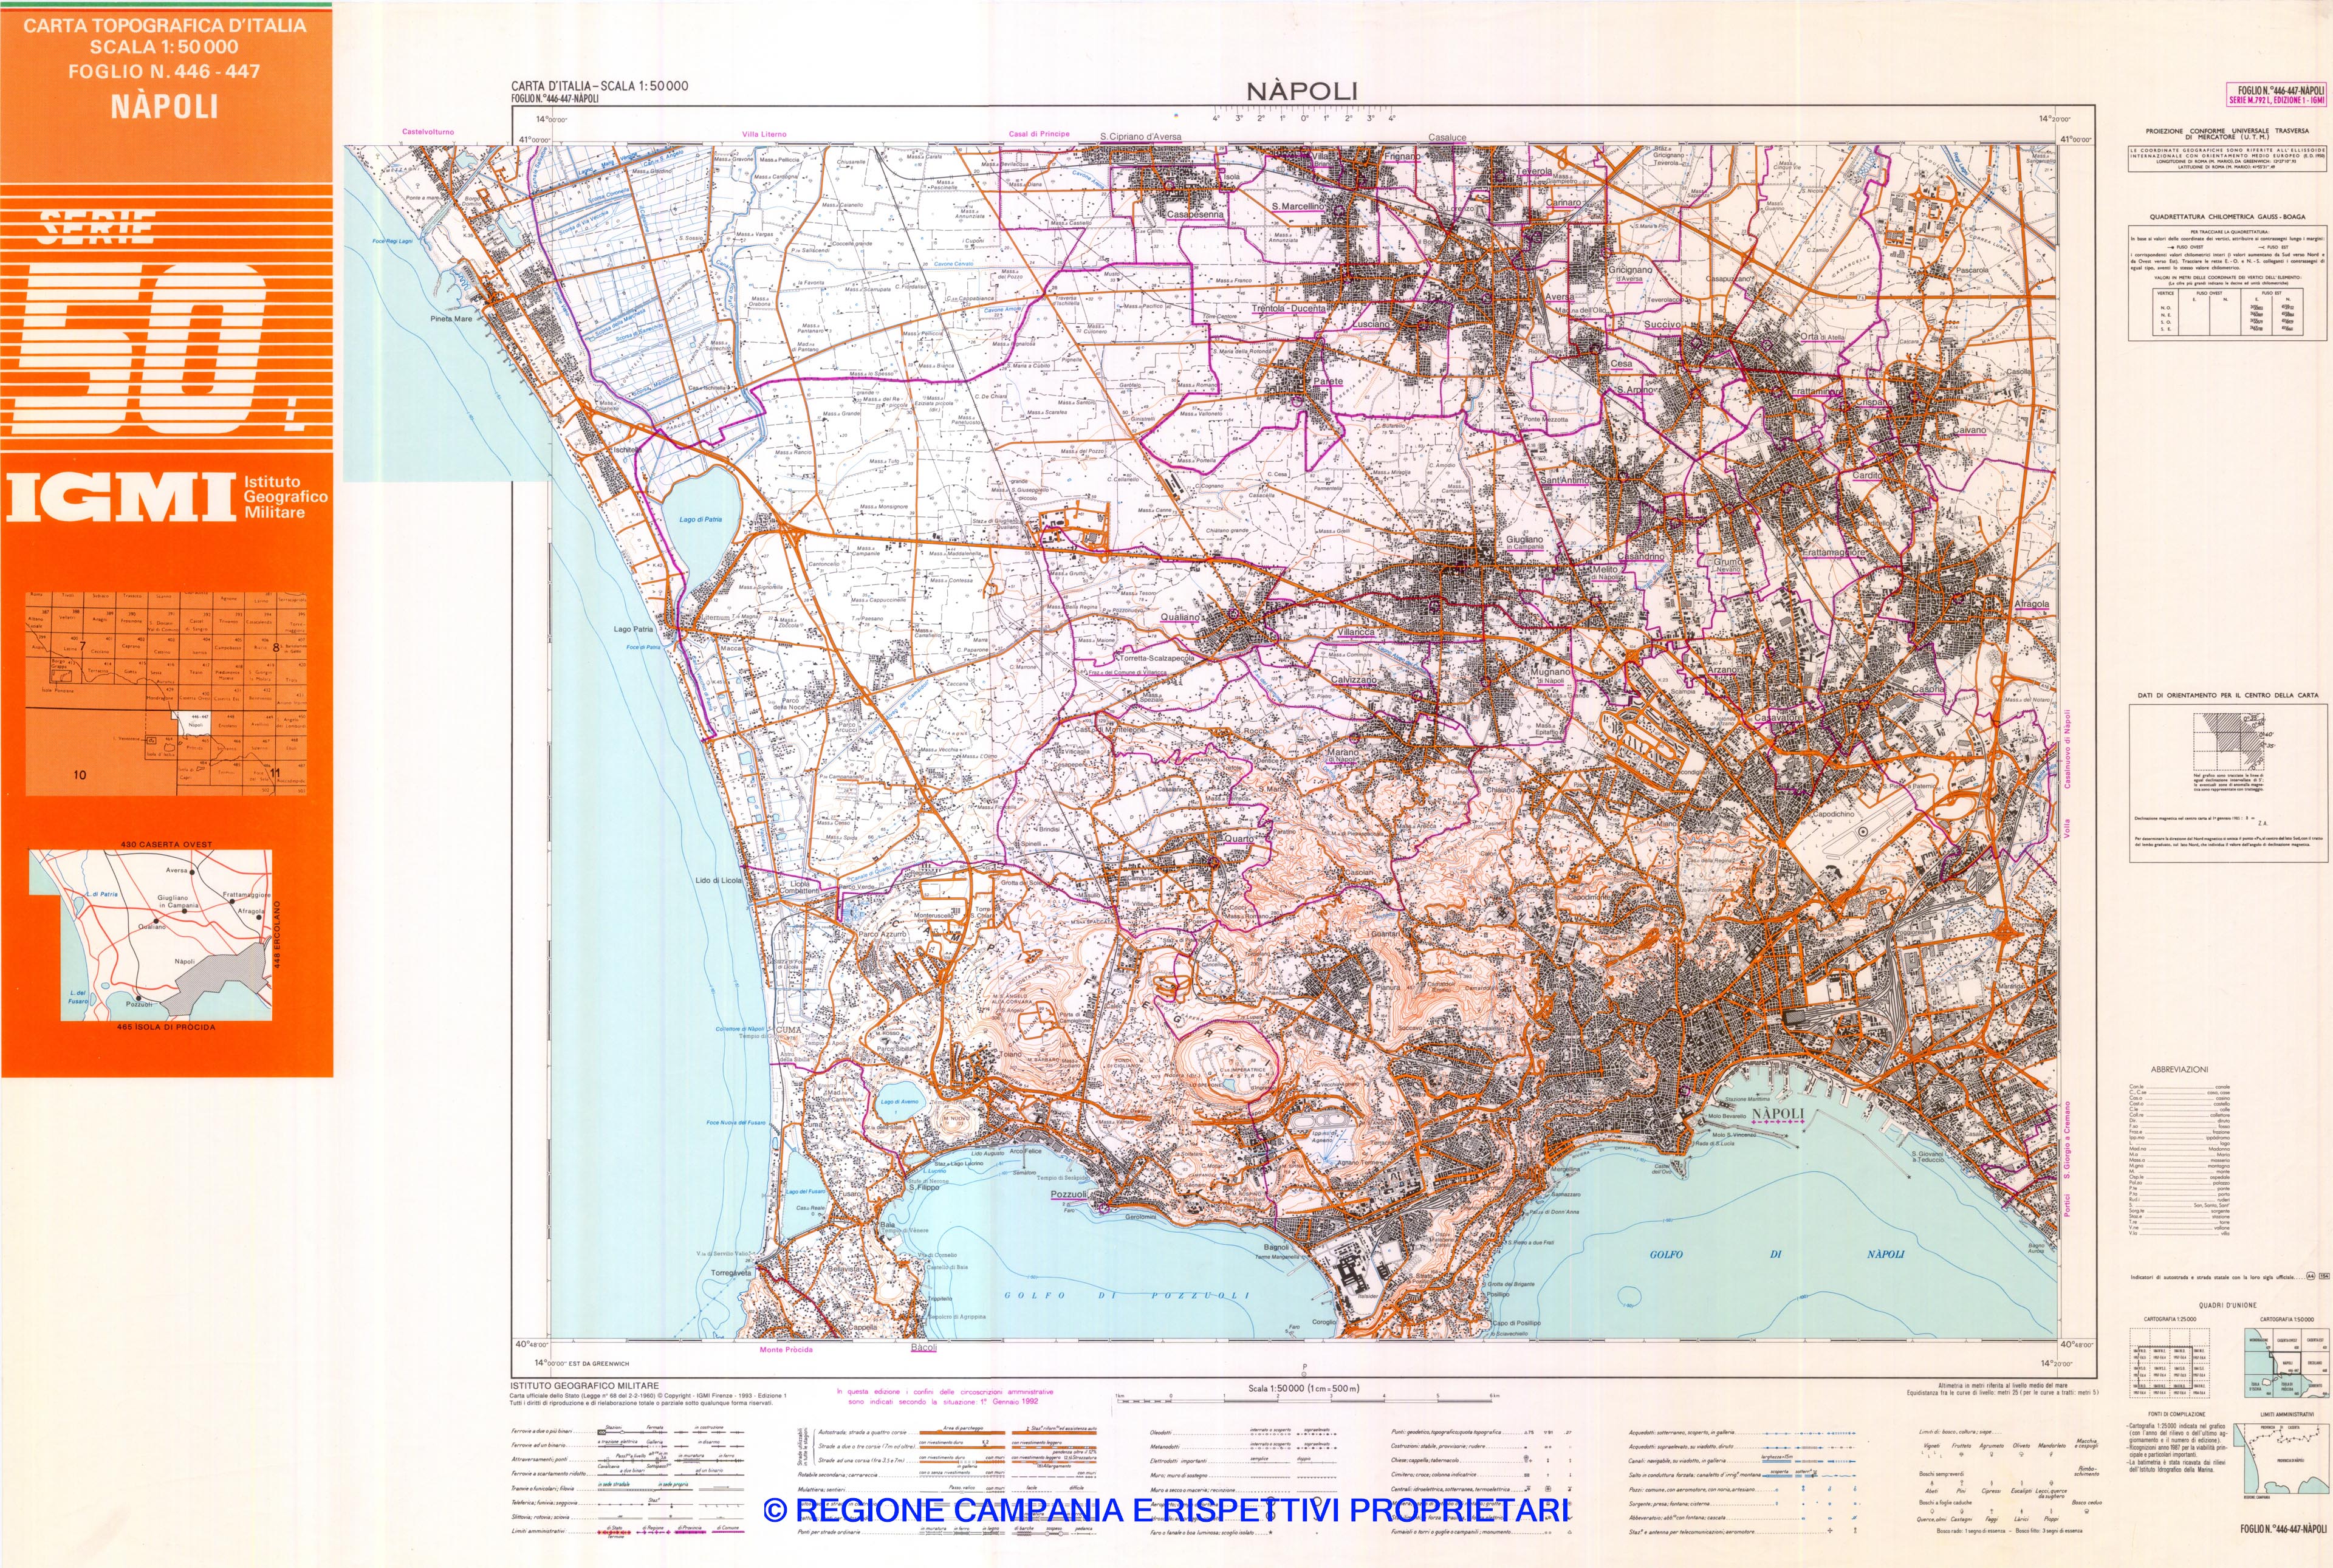Screen dimensions: 2333x1568
Task: Click the "Casaluce" label at the map's top edge
Action: 1447,138
